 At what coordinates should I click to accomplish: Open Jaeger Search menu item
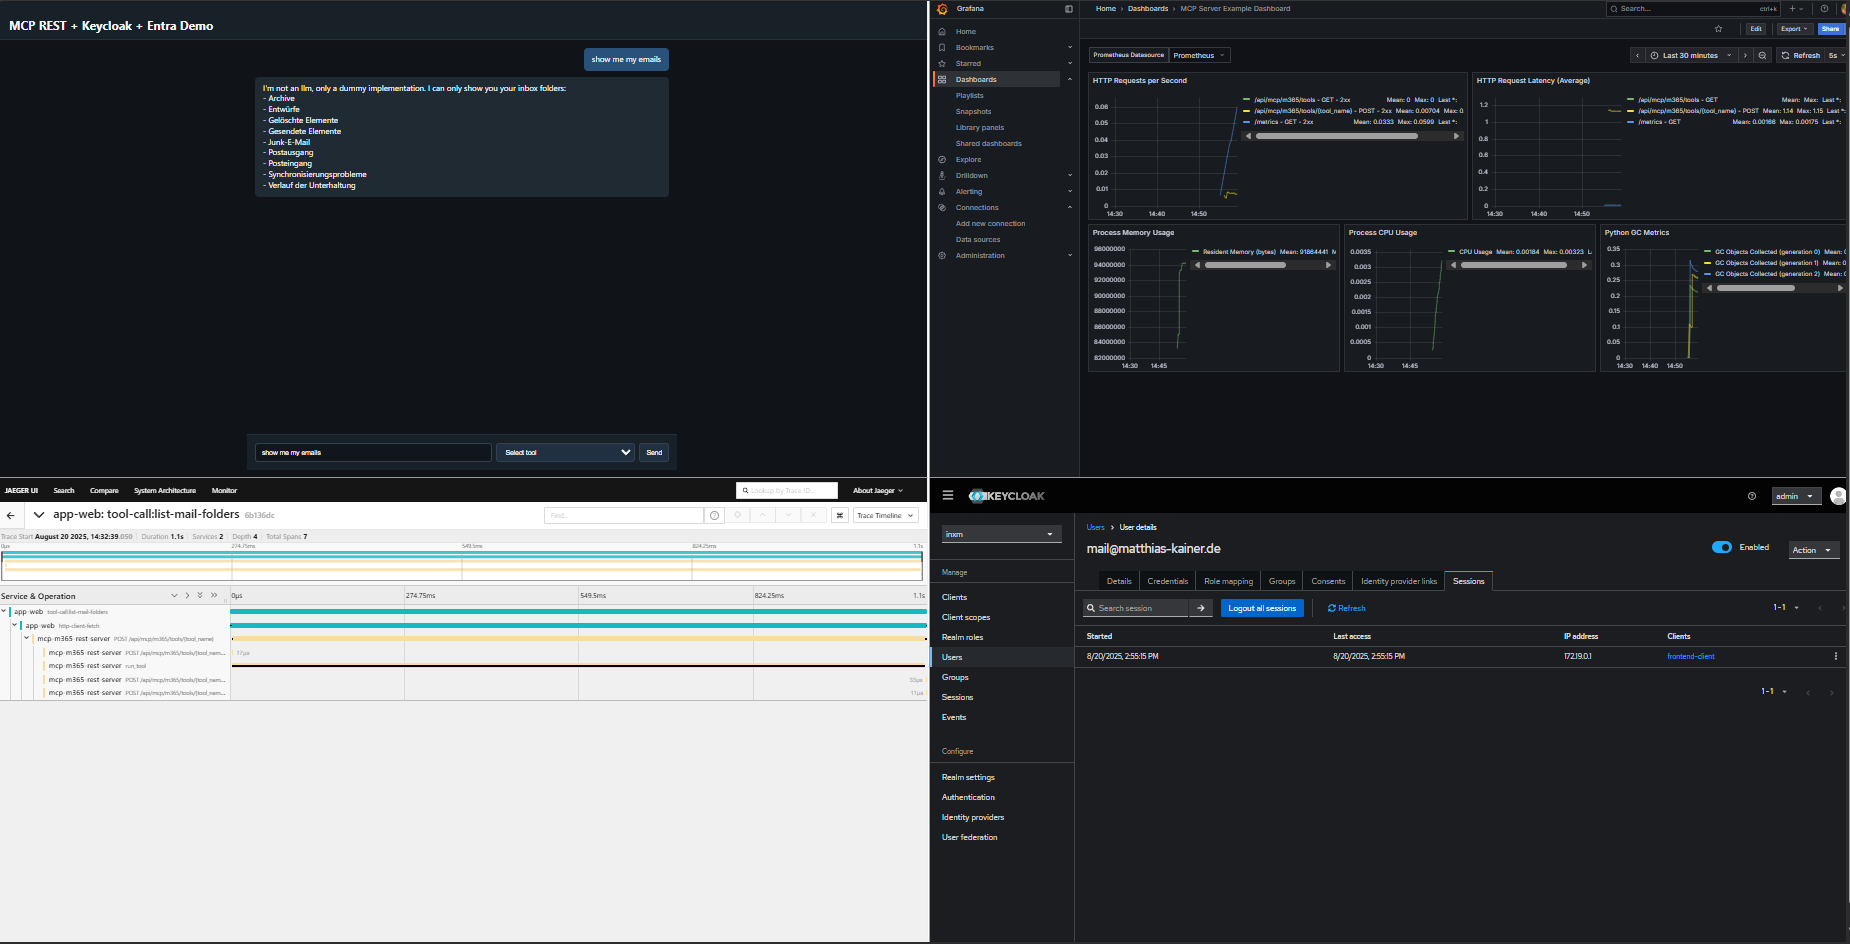pos(64,491)
